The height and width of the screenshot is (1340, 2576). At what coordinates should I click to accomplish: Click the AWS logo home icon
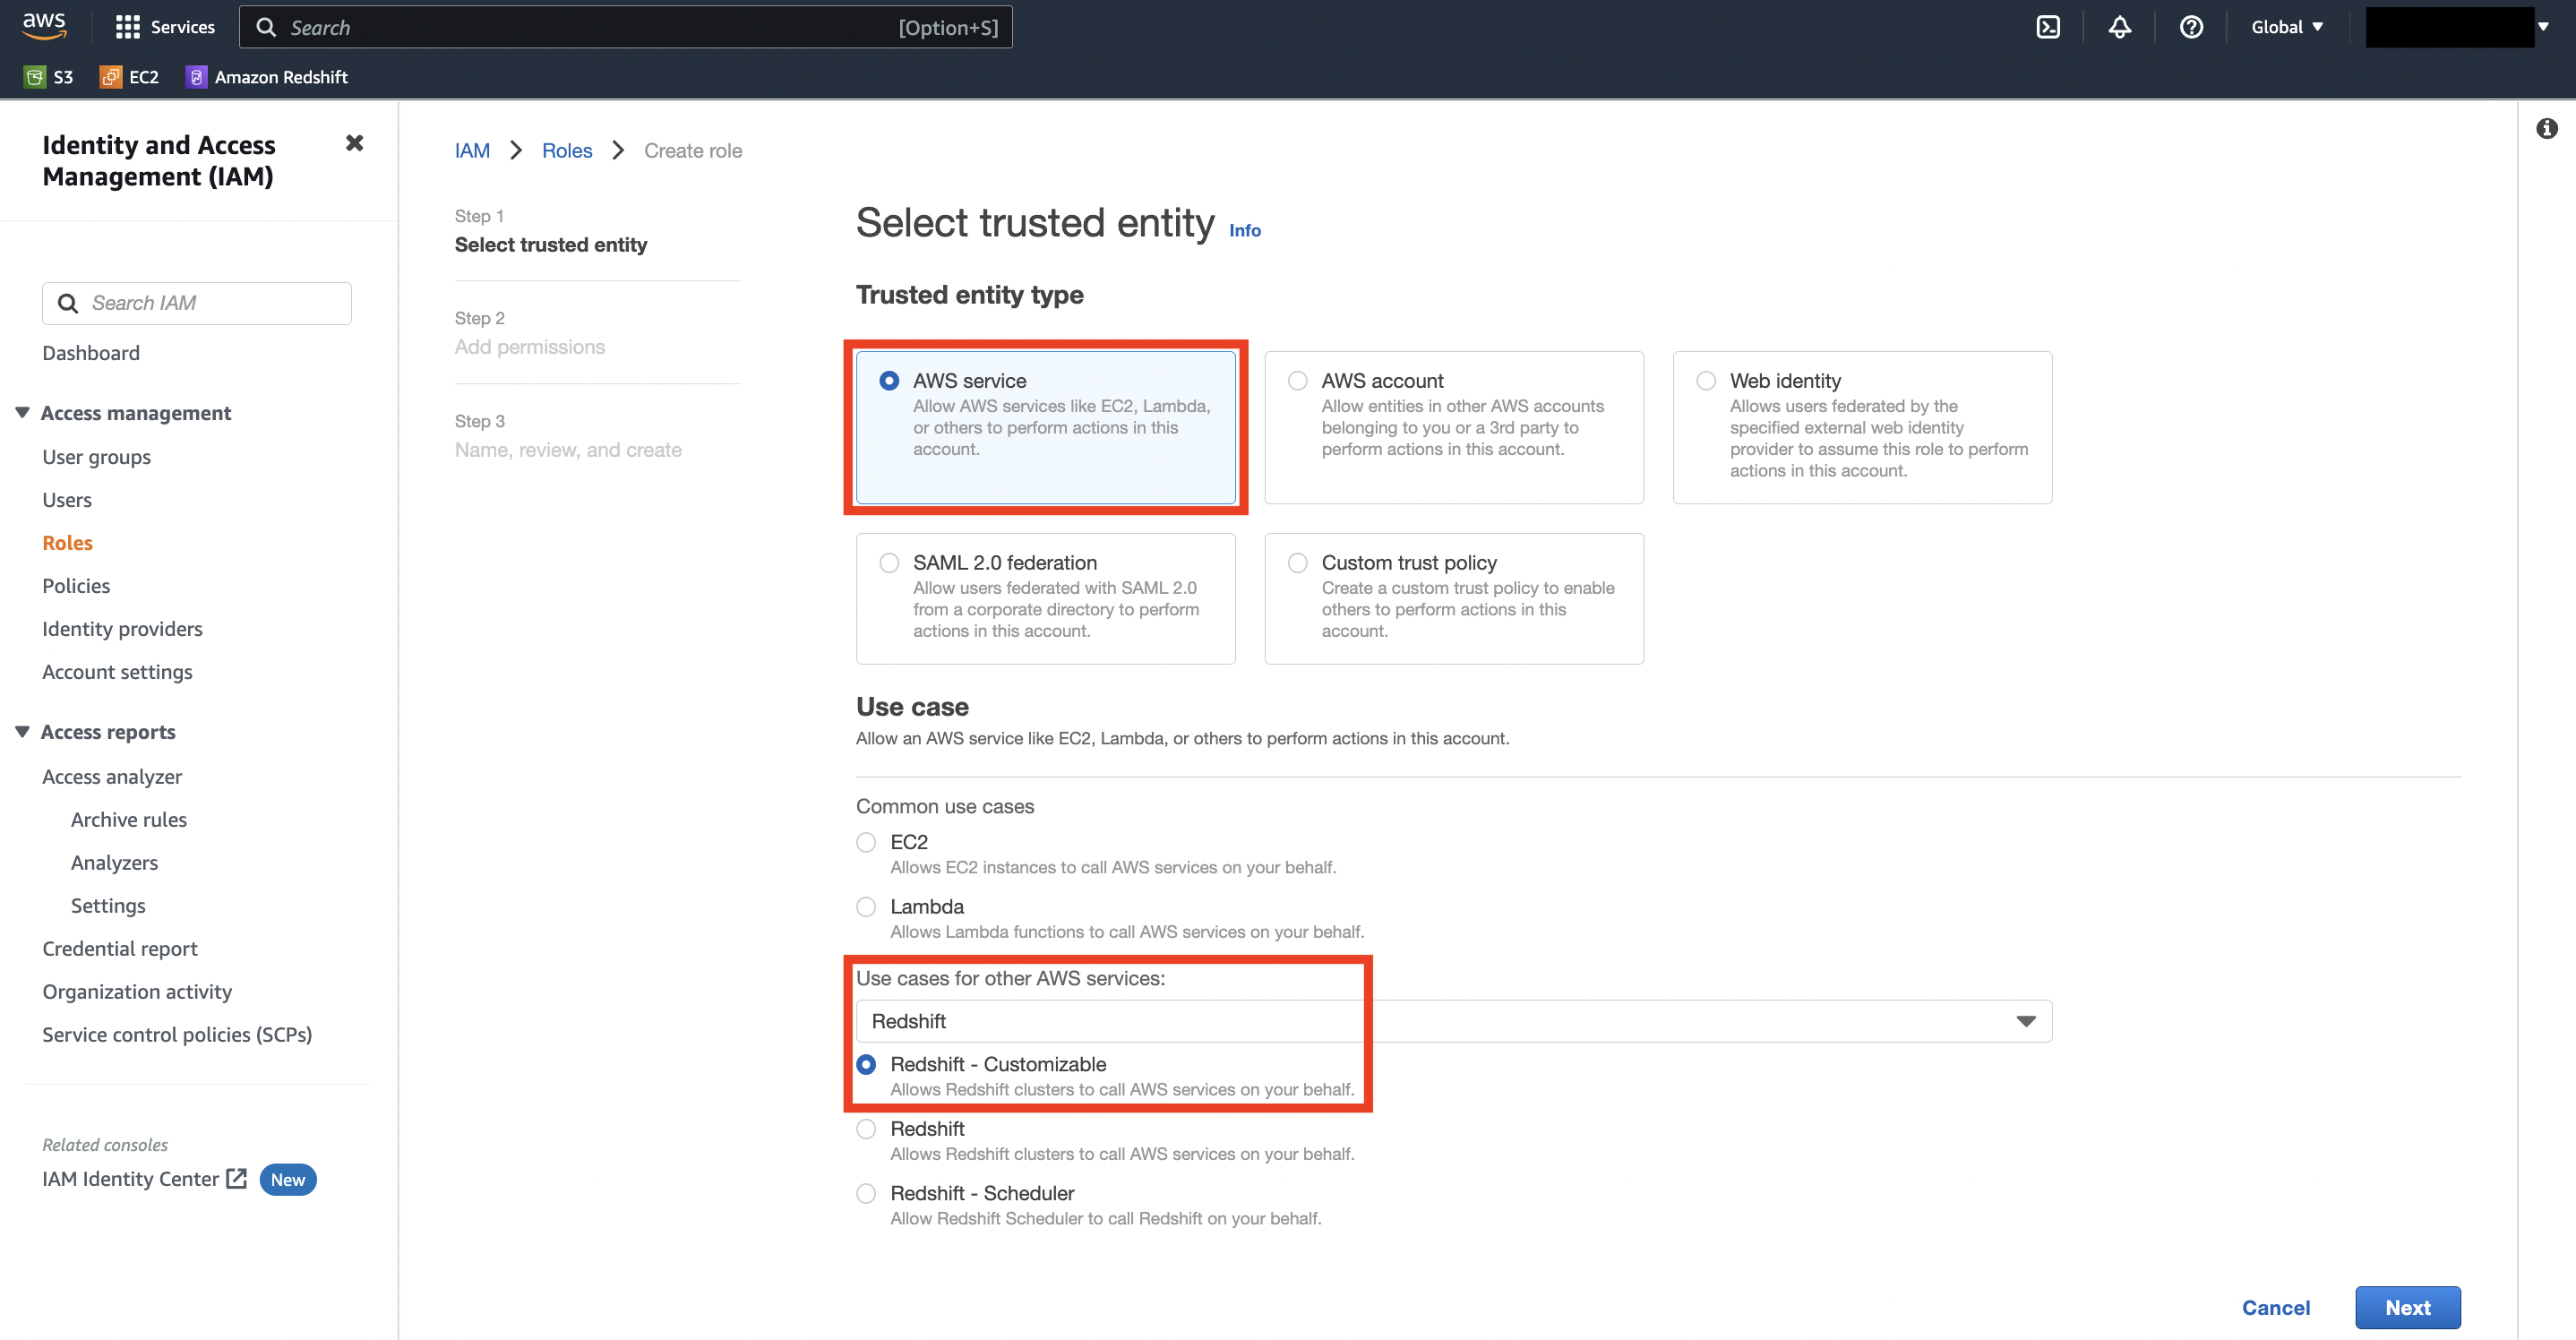click(44, 26)
